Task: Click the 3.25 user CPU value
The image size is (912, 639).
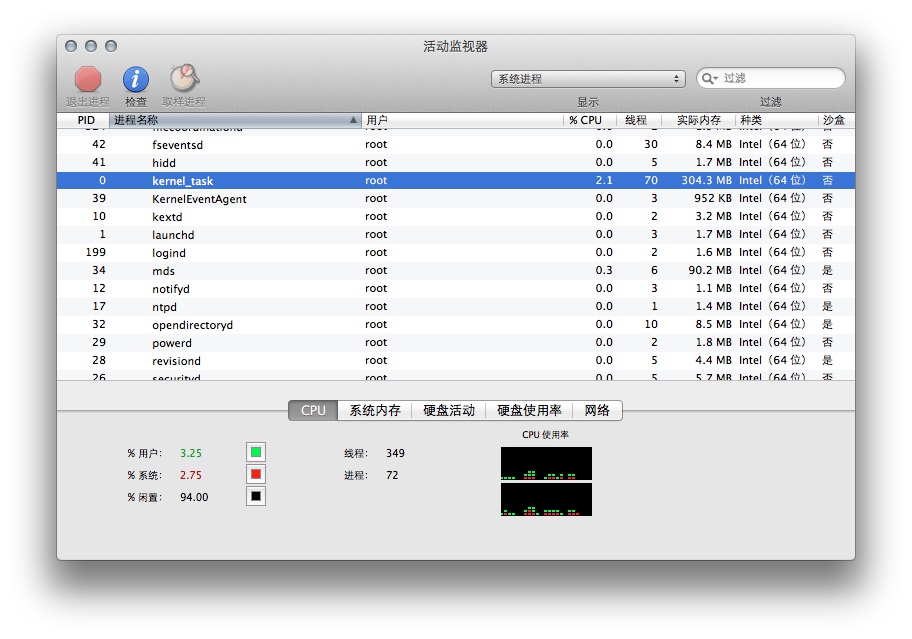Action: 191,453
